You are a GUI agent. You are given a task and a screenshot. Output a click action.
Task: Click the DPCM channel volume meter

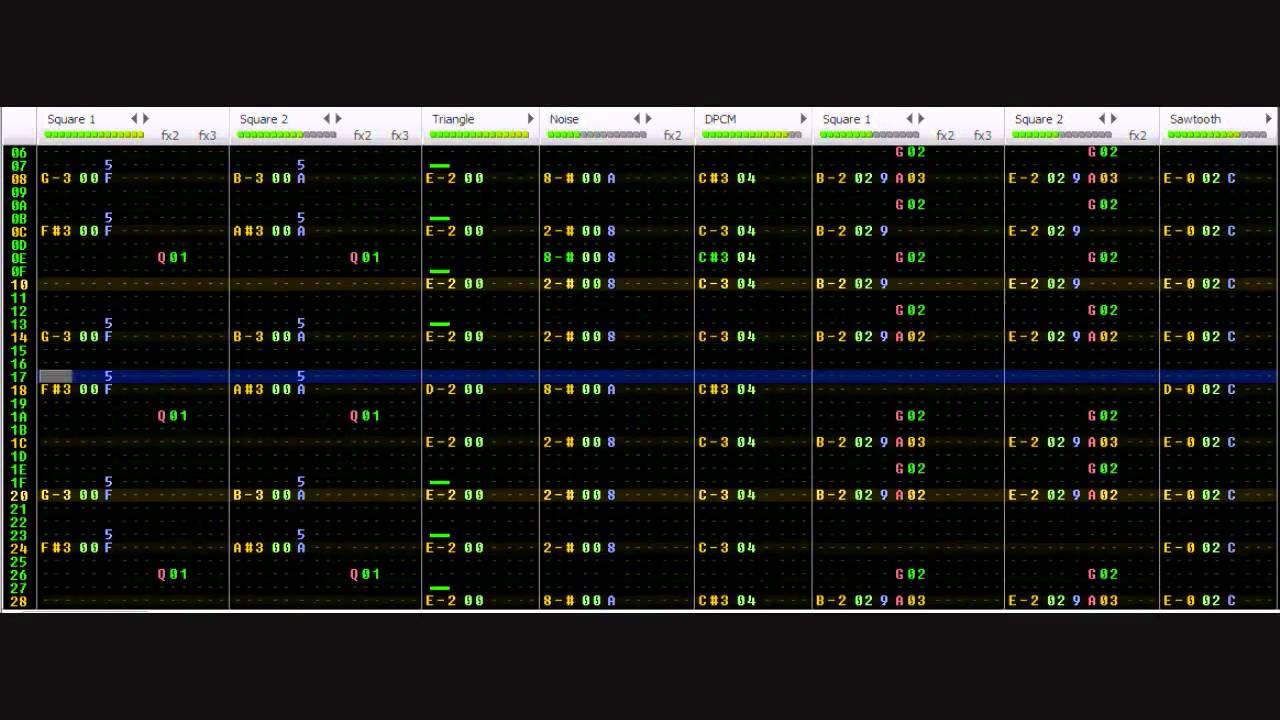[x=753, y=134]
